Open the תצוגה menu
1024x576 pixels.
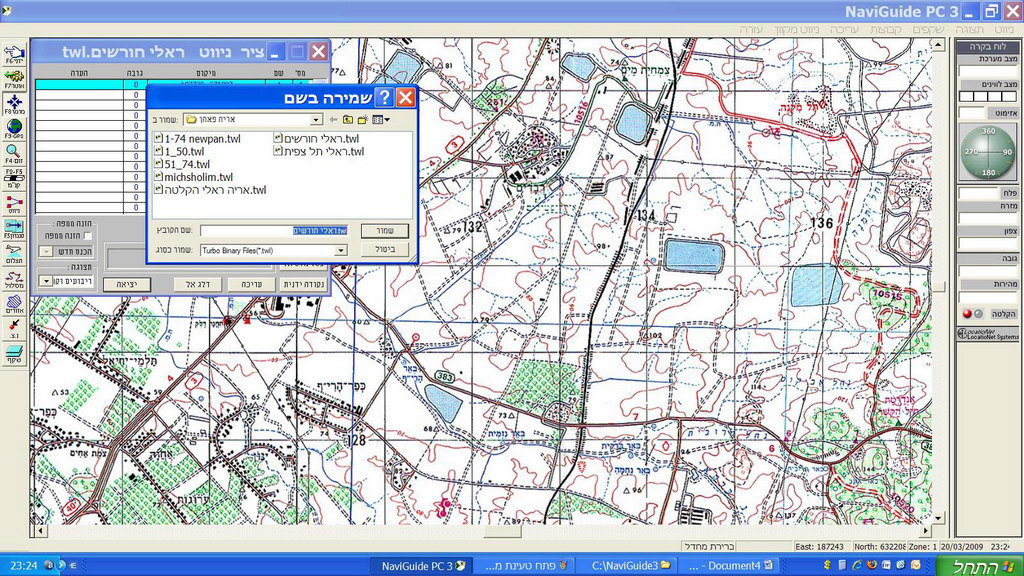click(x=969, y=29)
